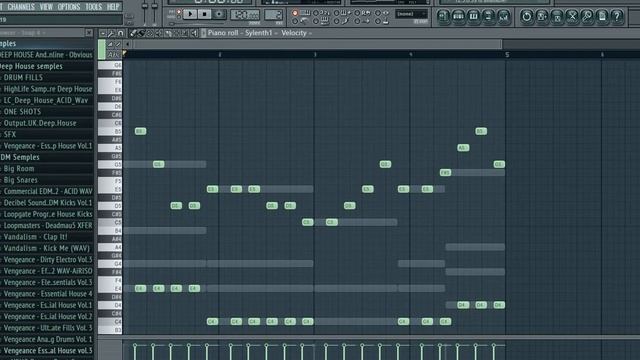Click the pattern number selector display
The image size is (640, 360).
coord(274,15)
